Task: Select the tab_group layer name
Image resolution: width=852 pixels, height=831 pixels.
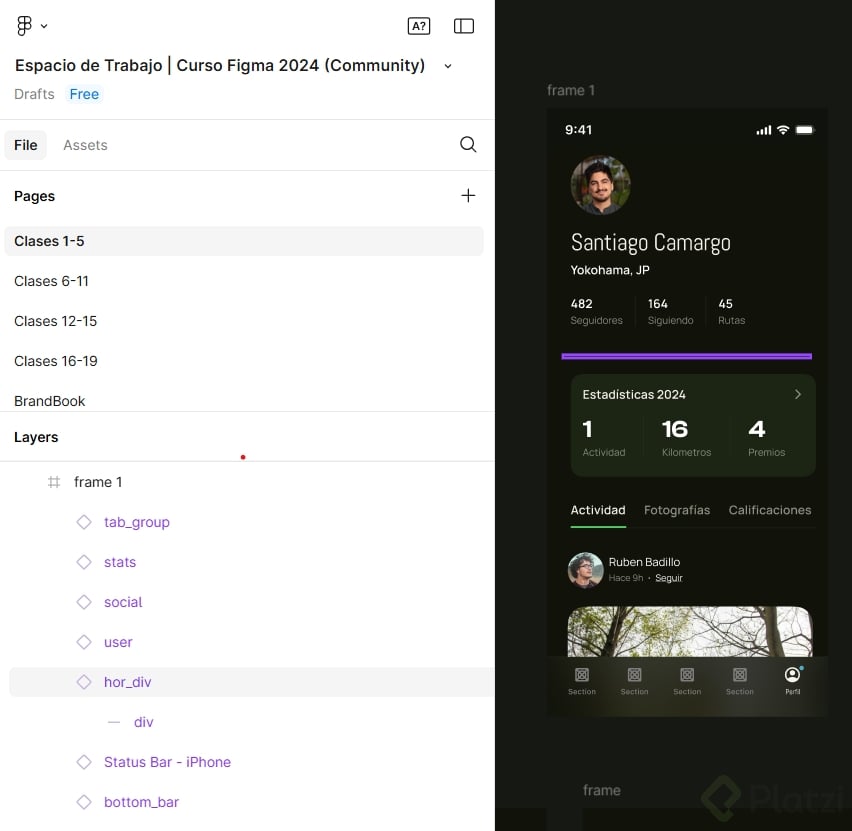Action: 137,522
